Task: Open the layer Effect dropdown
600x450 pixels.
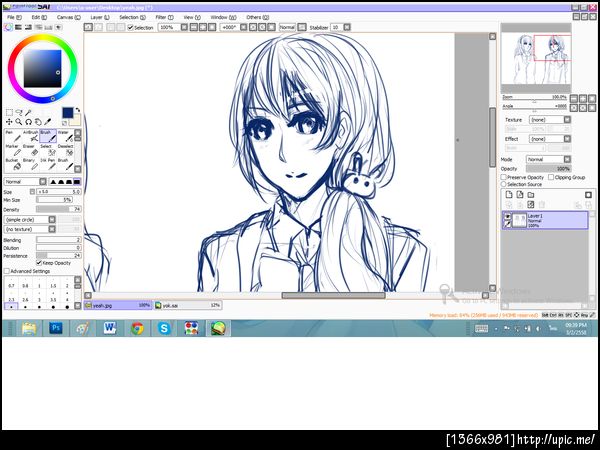Action: coord(550,139)
